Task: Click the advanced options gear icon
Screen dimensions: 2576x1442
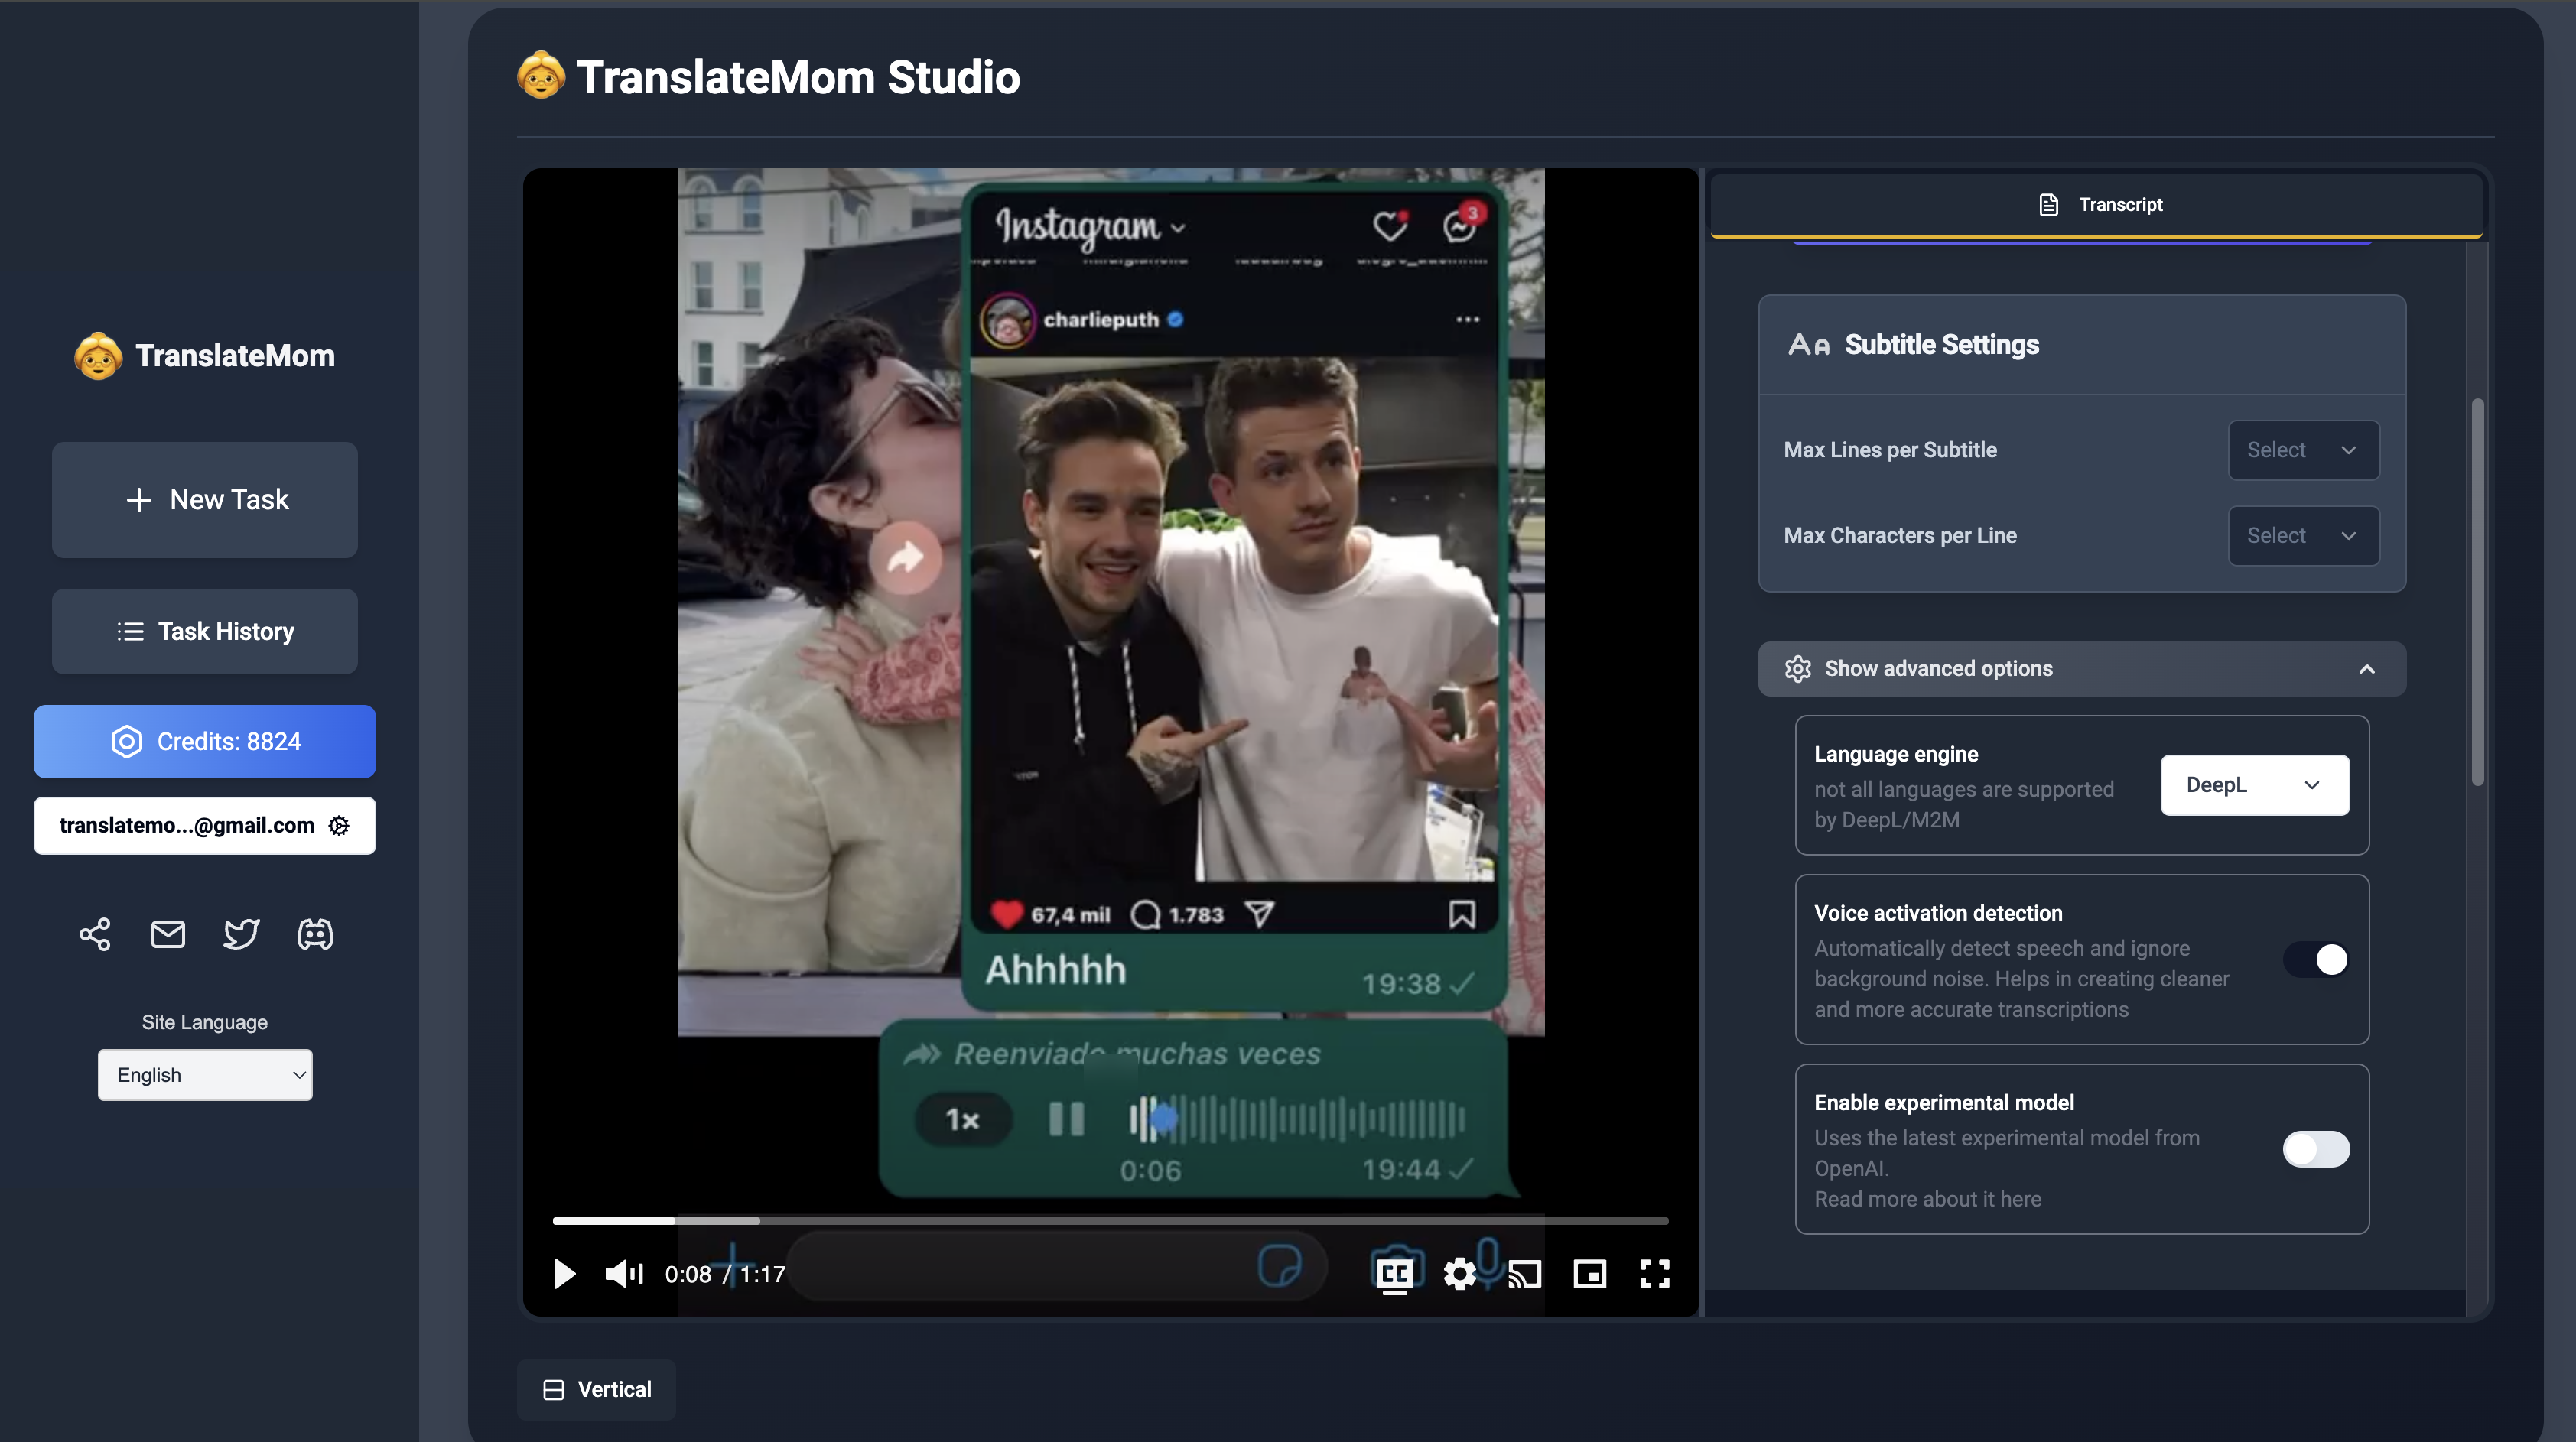Action: coord(1798,668)
